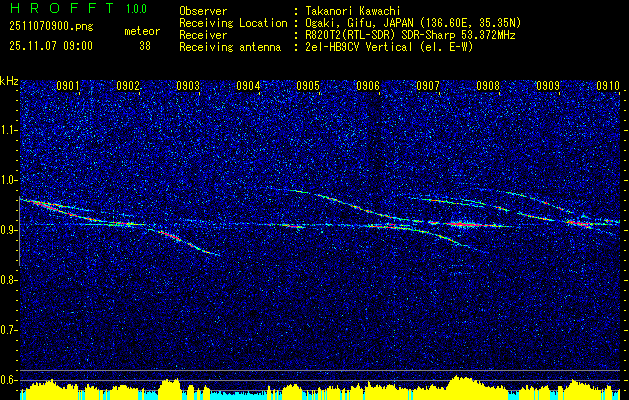The height and width of the screenshot is (400, 629).
Task: Click the 0.6 kHz axis label
Action: coord(9,380)
